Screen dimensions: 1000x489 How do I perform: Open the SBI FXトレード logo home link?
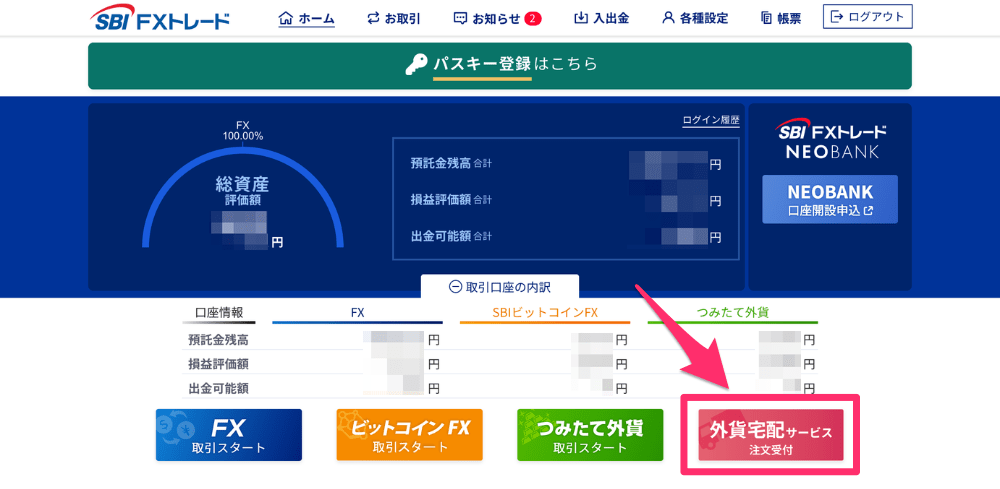pyautogui.click(x=159, y=19)
